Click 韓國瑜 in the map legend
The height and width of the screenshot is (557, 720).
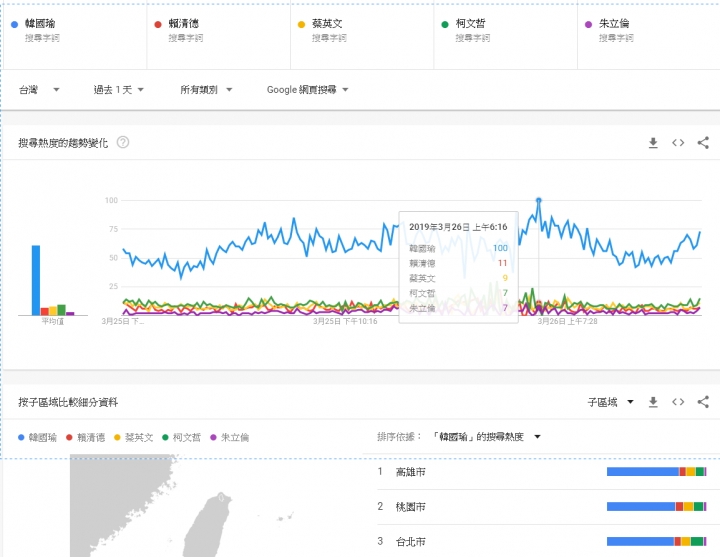click(x=38, y=437)
